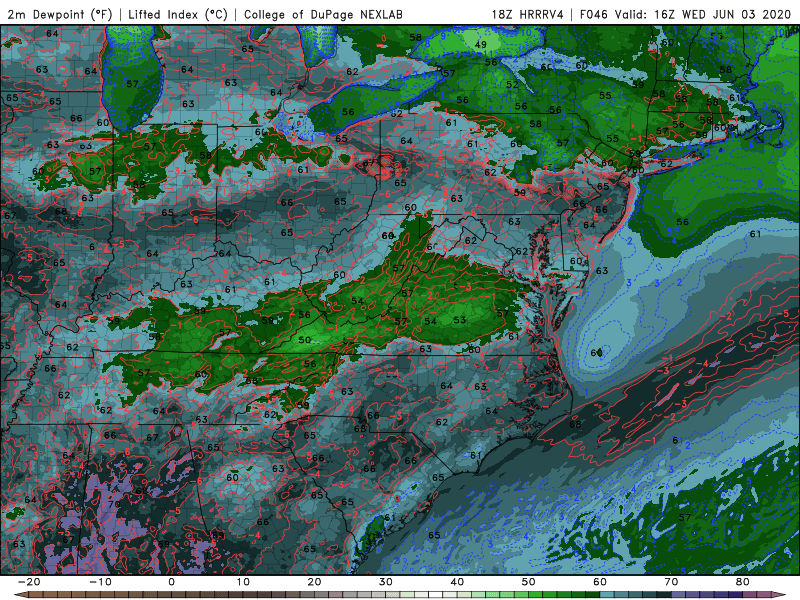Click the -20 color scale label

pyautogui.click(x=29, y=582)
